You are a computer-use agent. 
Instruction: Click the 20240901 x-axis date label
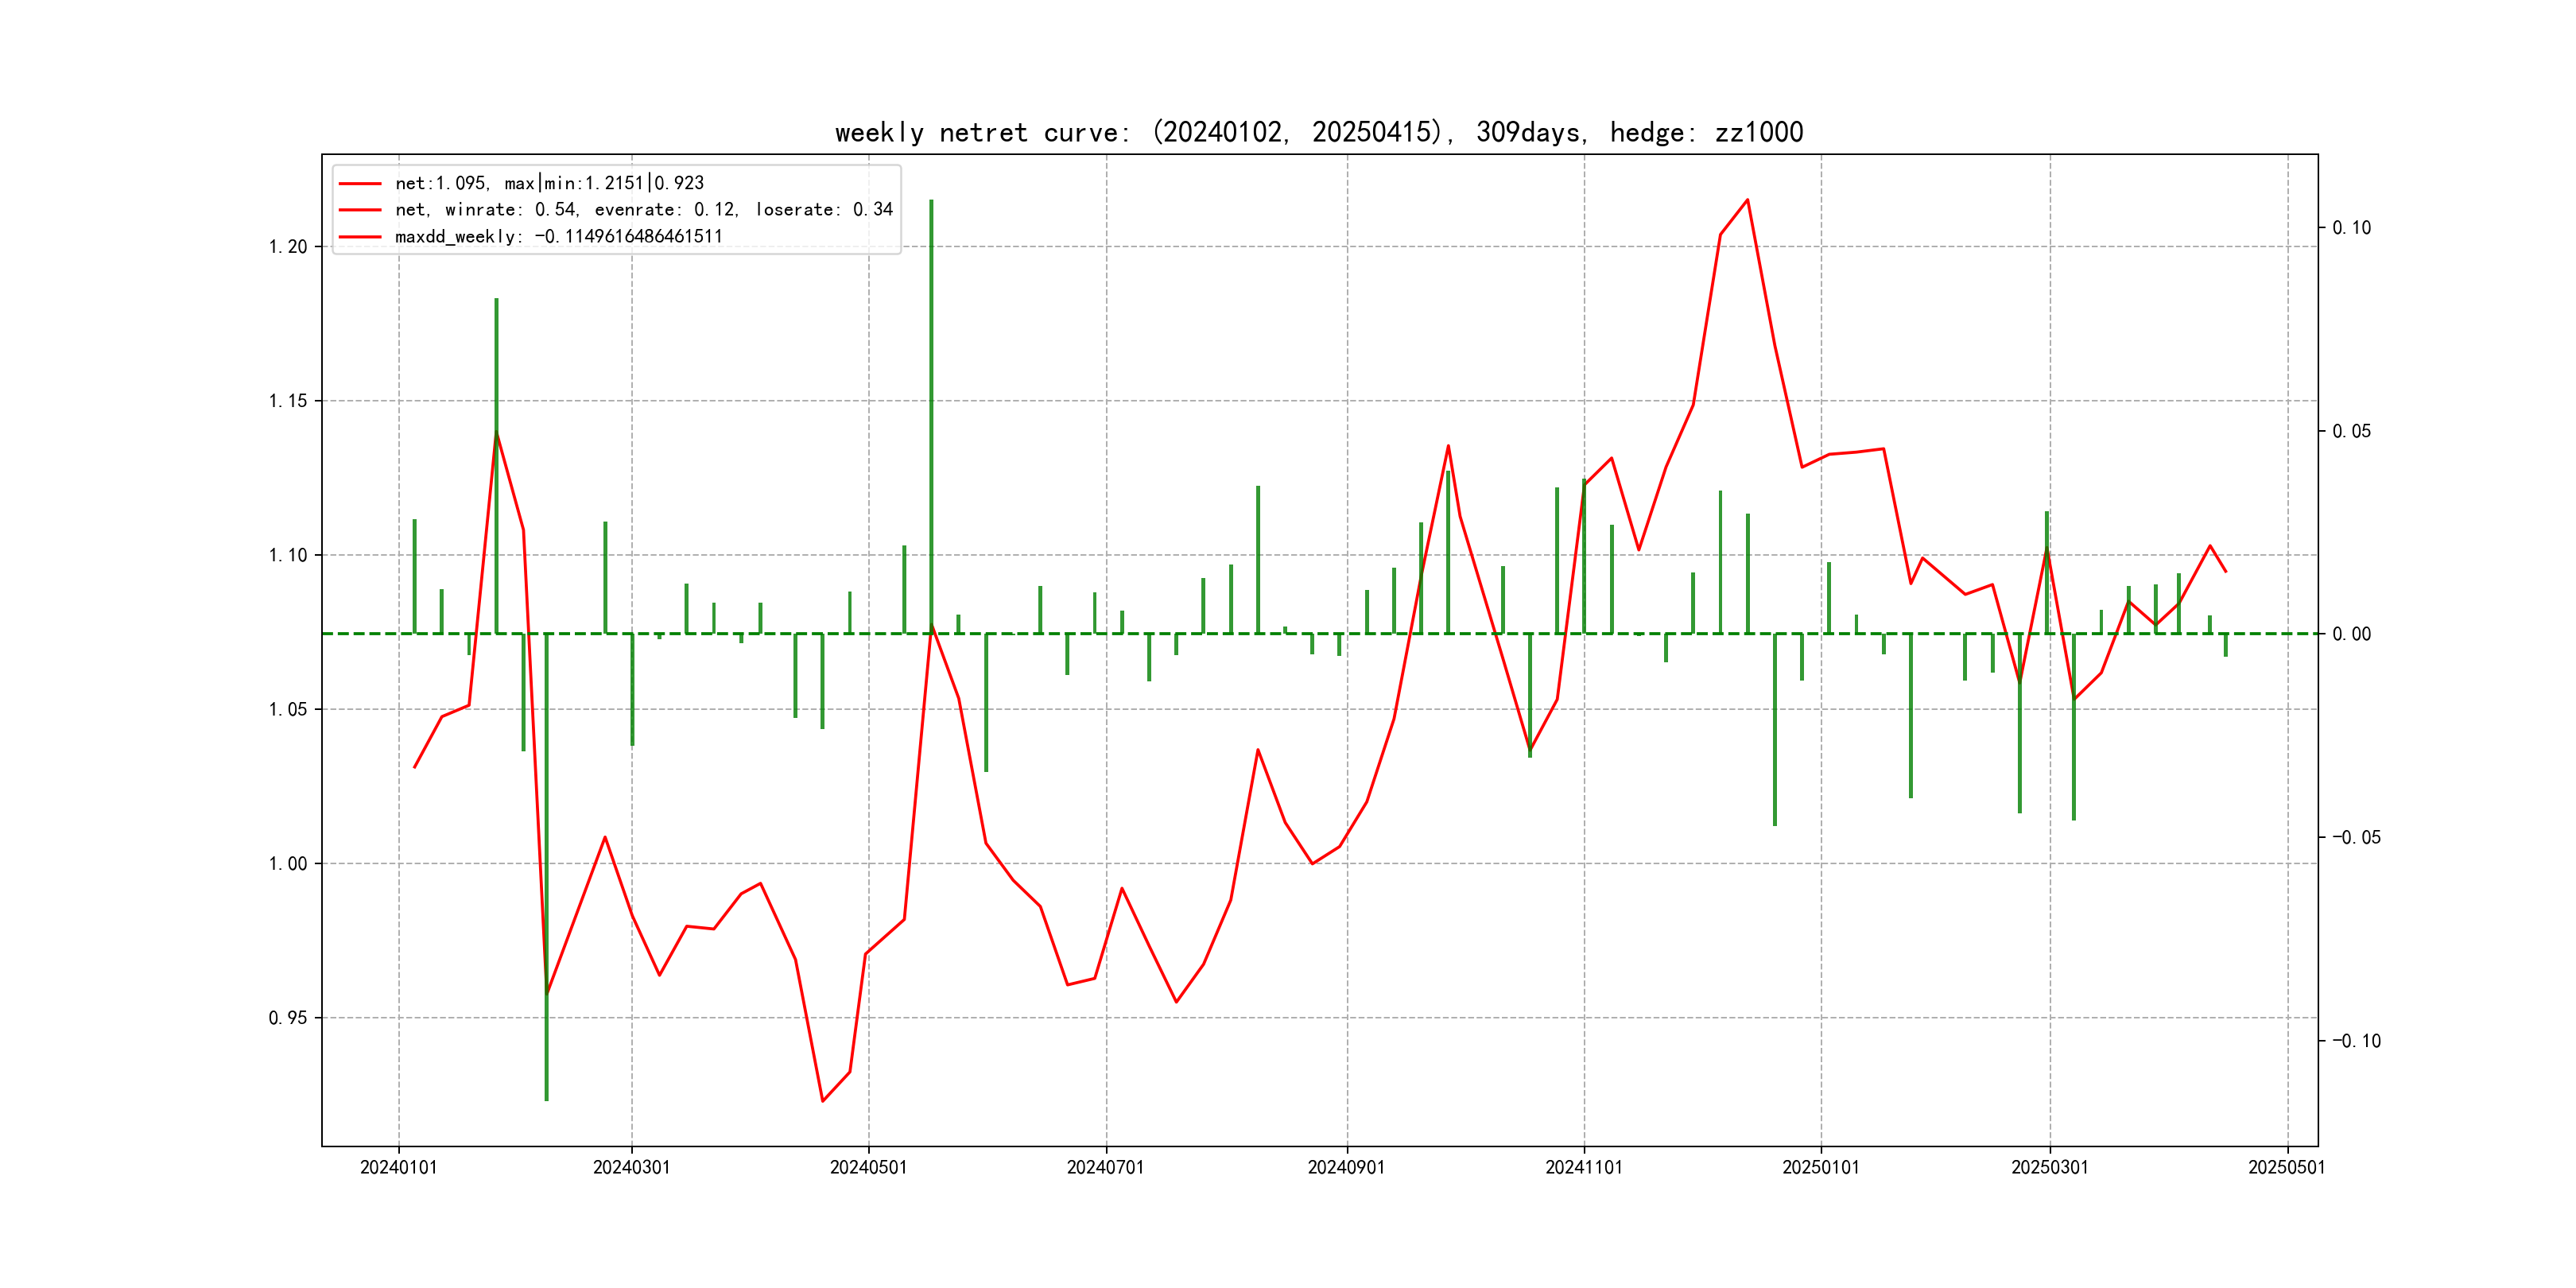(x=1346, y=1168)
